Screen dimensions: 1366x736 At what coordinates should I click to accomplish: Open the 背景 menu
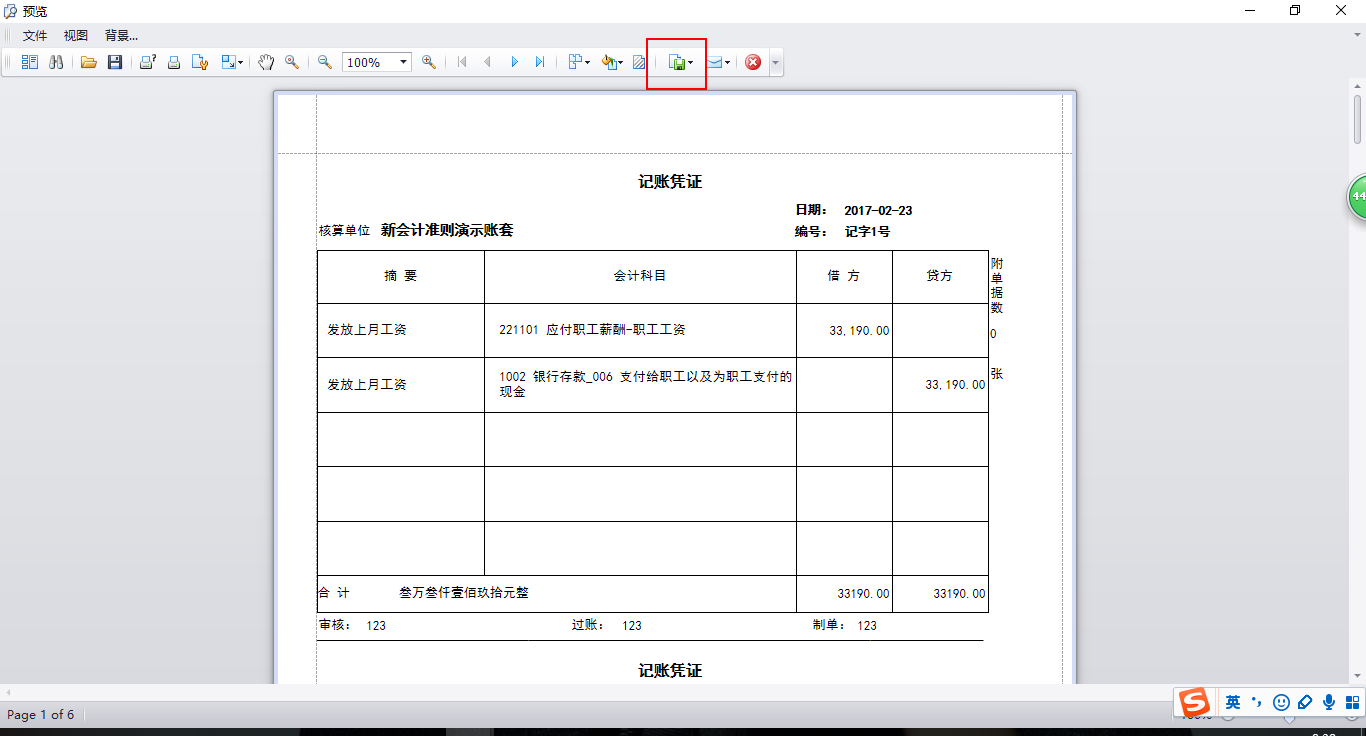pyautogui.click(x=121, y=36)
